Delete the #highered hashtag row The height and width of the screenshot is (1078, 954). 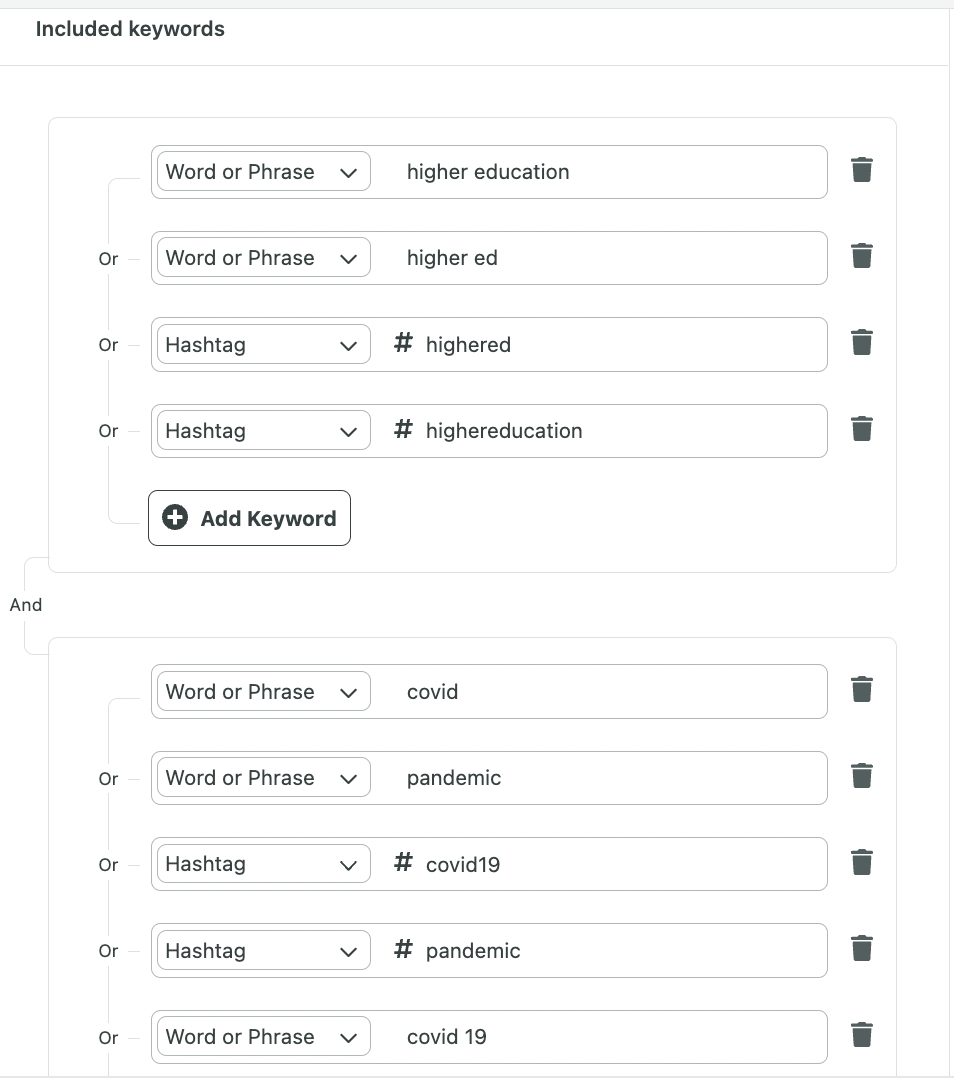pos(861,342)
